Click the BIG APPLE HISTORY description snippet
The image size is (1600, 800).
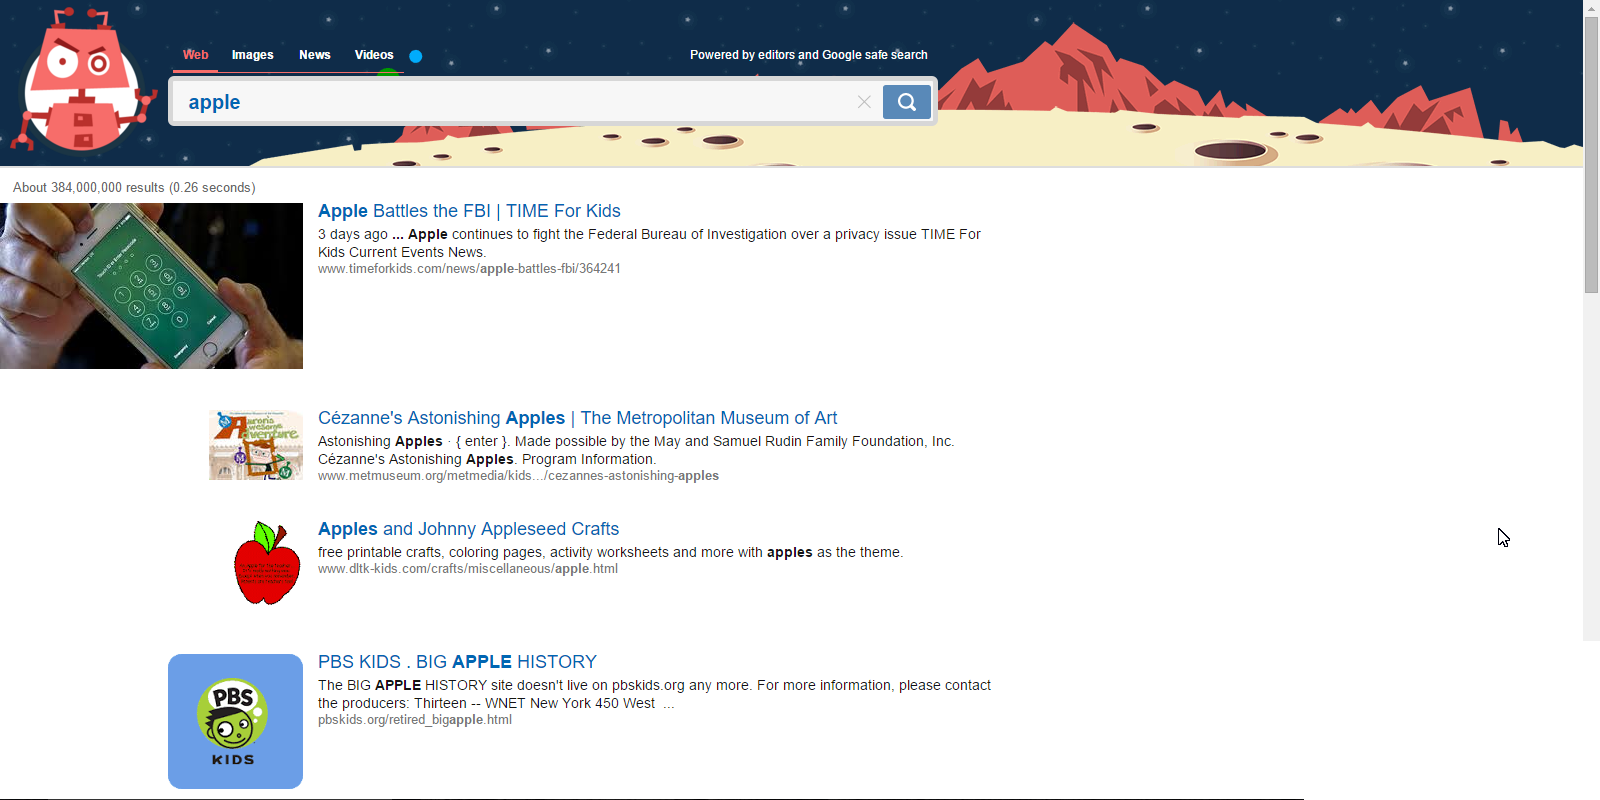[x=654, y=694]
